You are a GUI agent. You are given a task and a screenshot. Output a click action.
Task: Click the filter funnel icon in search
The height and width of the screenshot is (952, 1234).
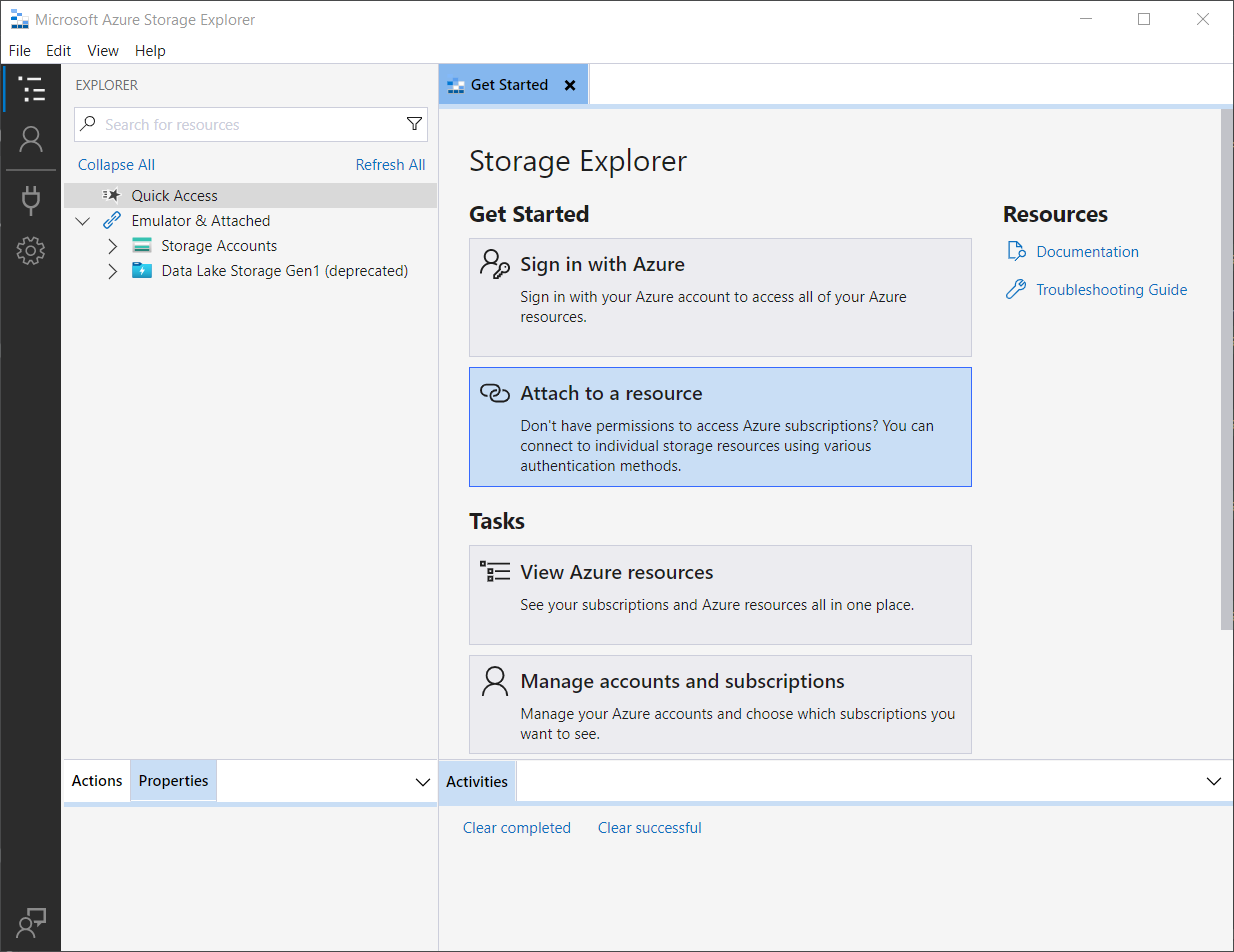tap(414, 124)
